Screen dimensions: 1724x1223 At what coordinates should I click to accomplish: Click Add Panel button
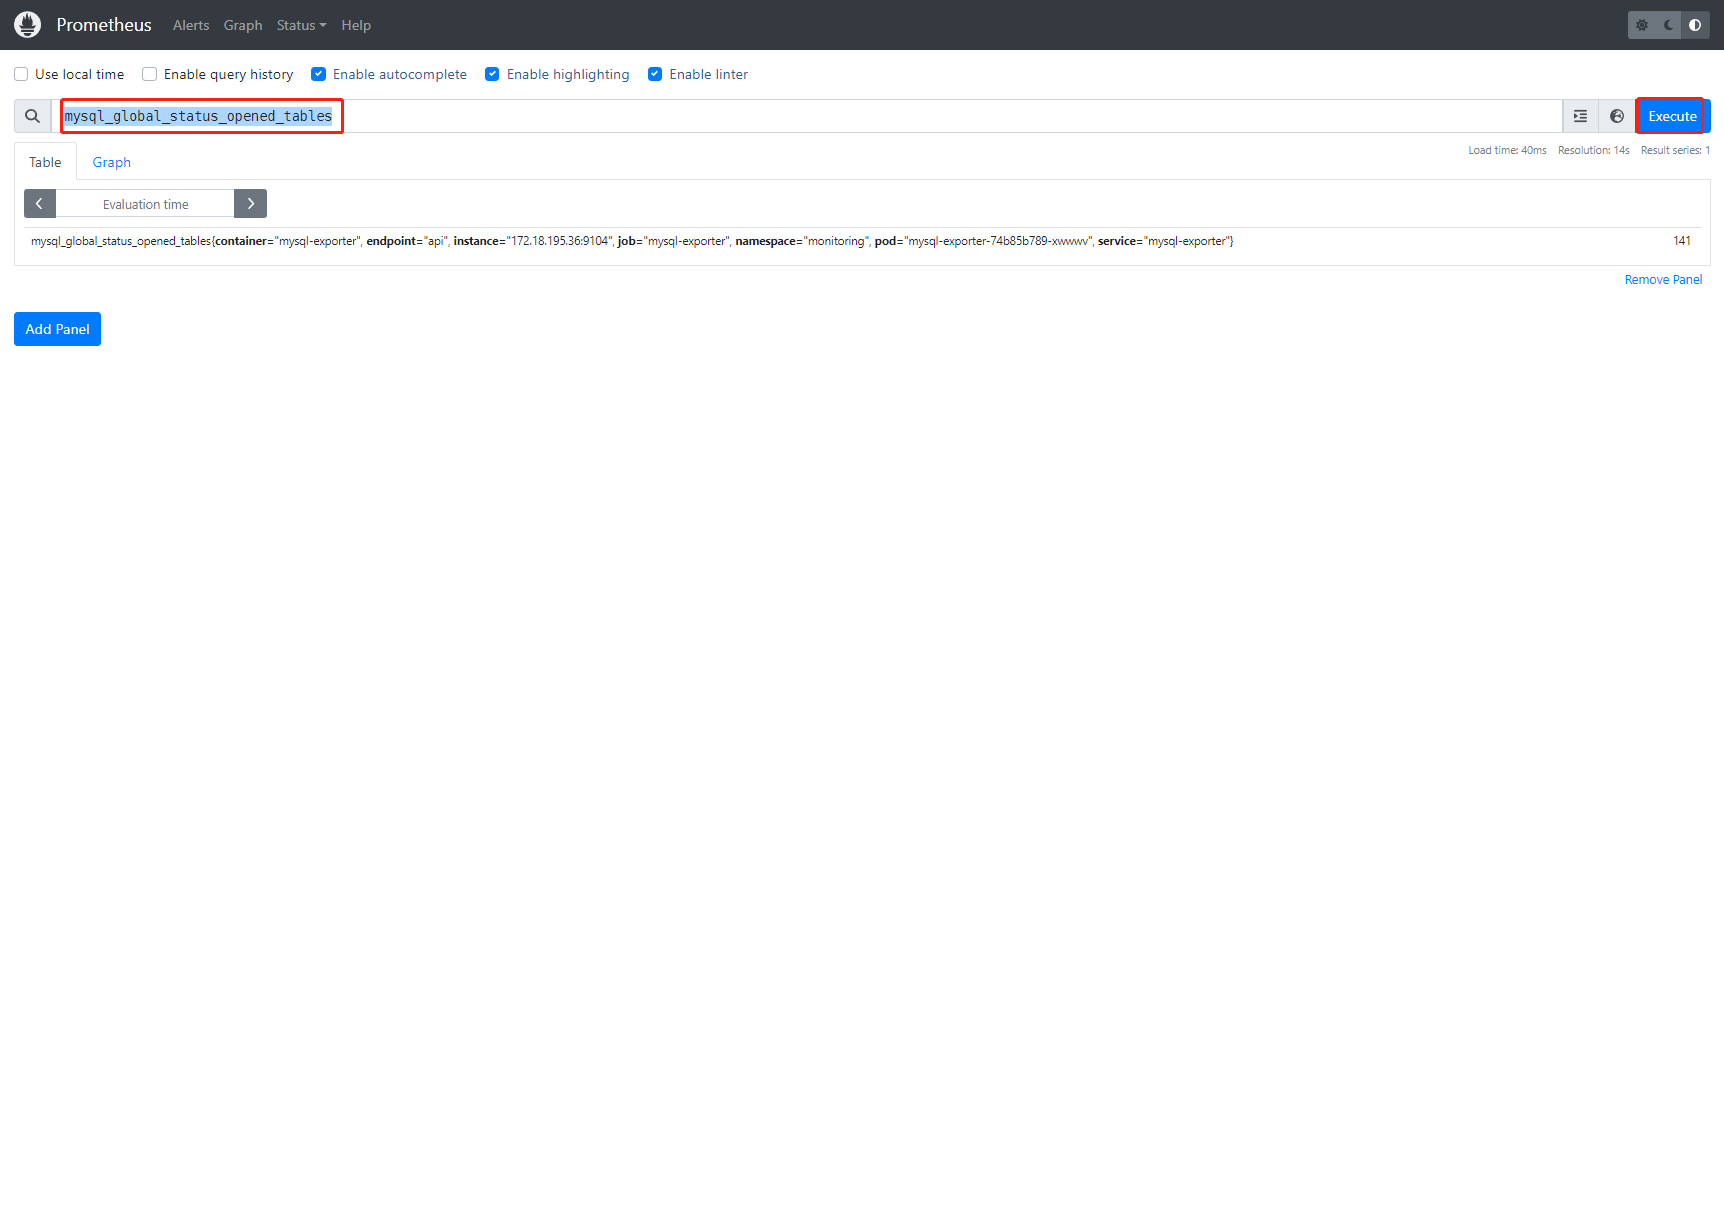pos(57,329)
